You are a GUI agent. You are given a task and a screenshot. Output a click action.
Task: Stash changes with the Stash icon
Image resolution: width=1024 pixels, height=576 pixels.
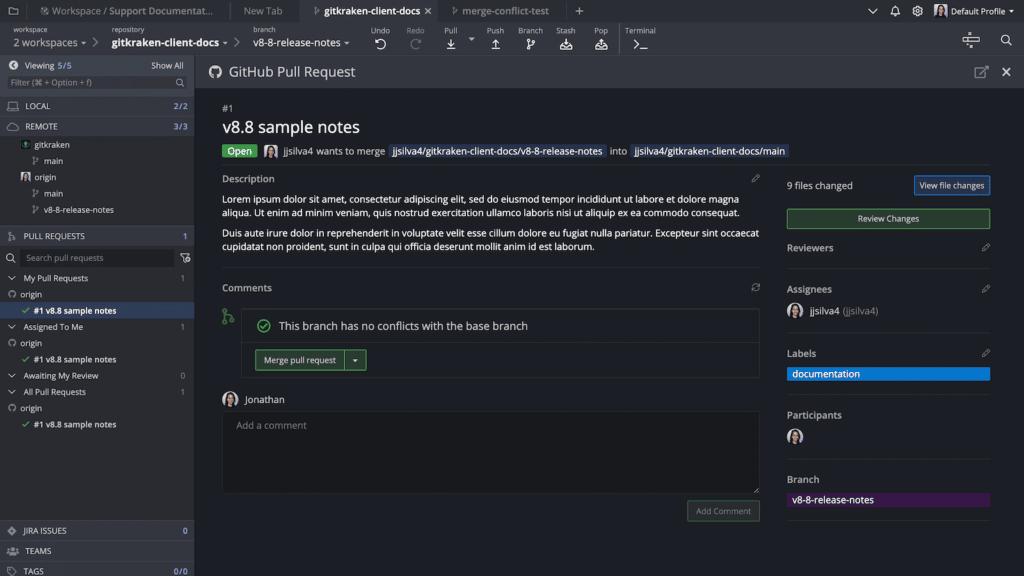point(566,44)
